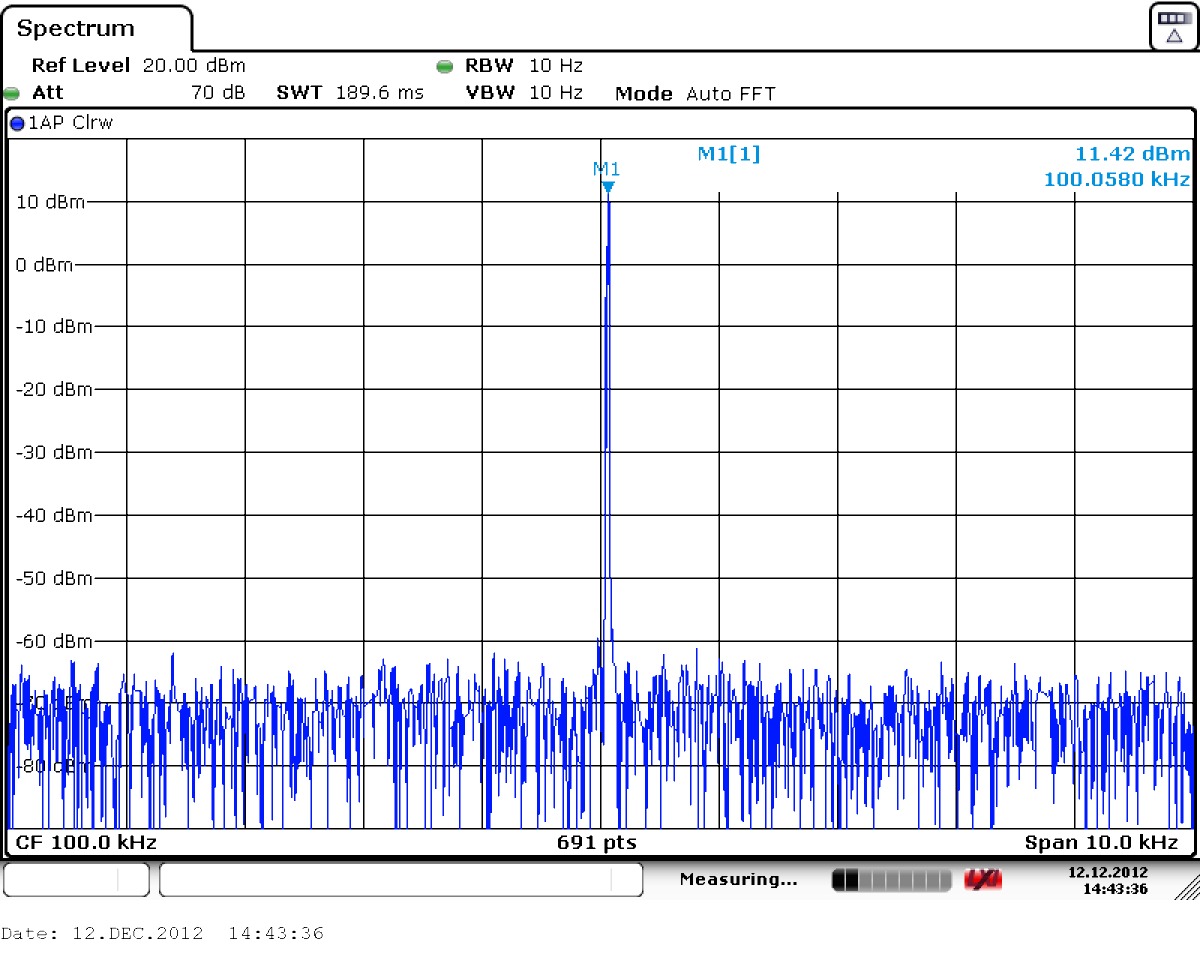Click the -40 dBm axis label
This screenshot has height=969, width=1200.
point(57,515)
